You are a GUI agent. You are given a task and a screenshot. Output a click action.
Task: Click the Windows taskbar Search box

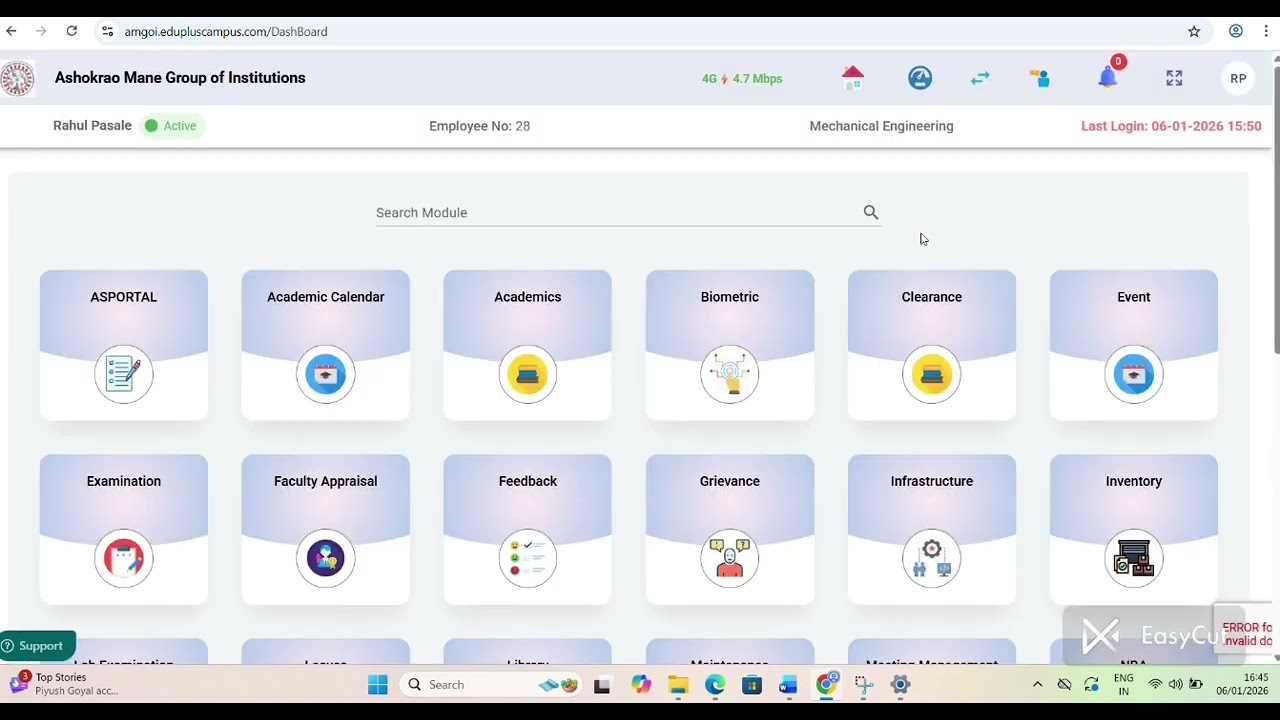pos(492,685)
